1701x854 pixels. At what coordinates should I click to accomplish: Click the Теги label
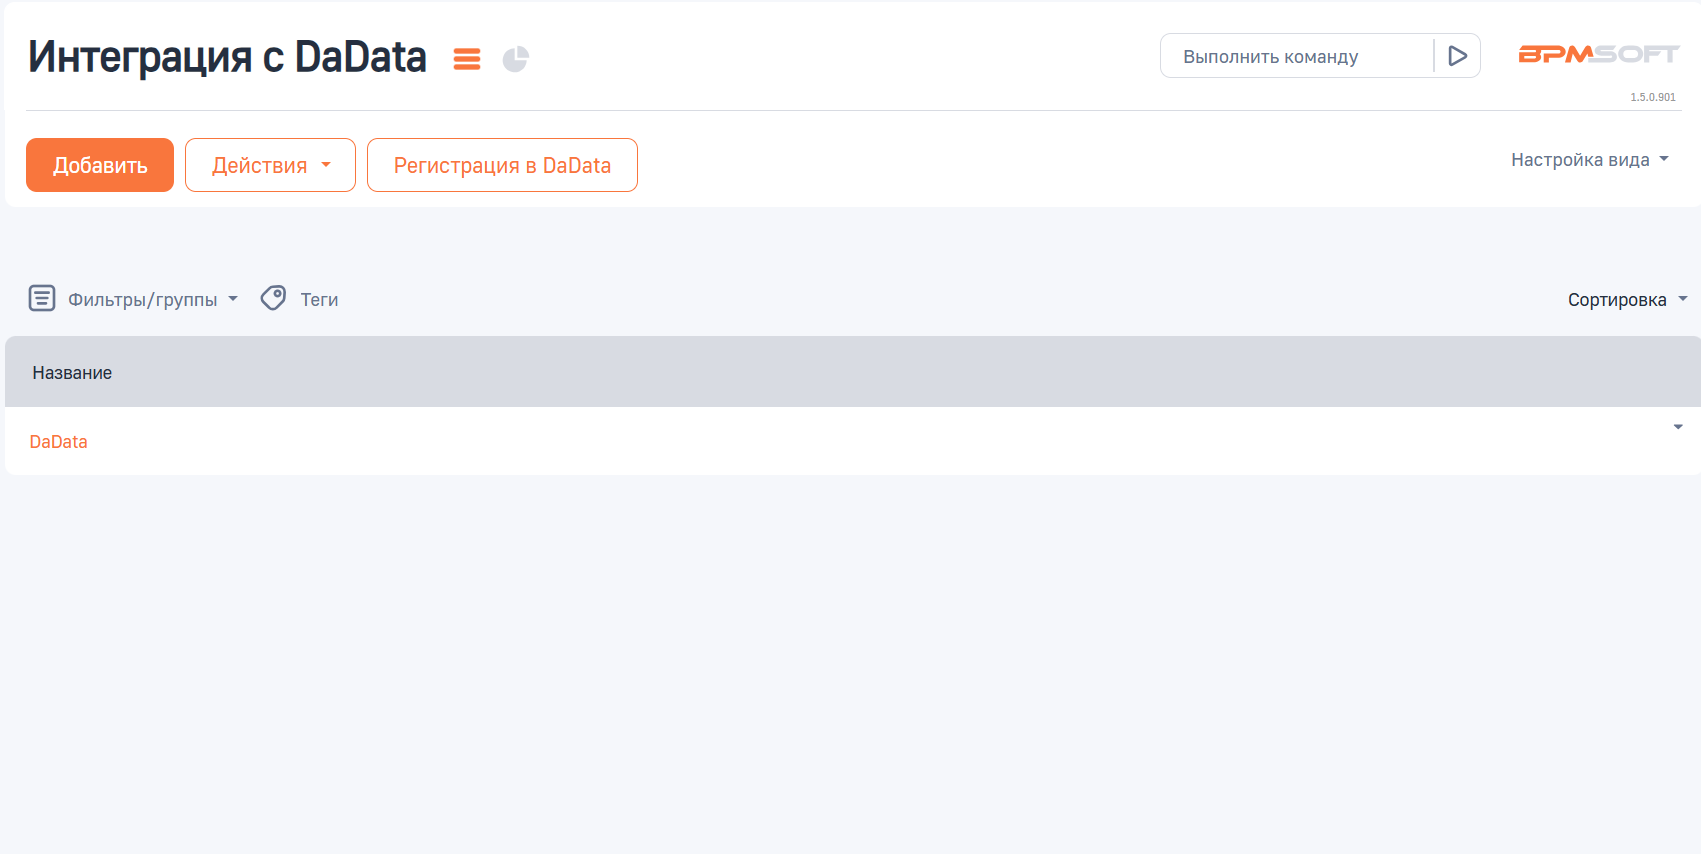pos(319,300)
